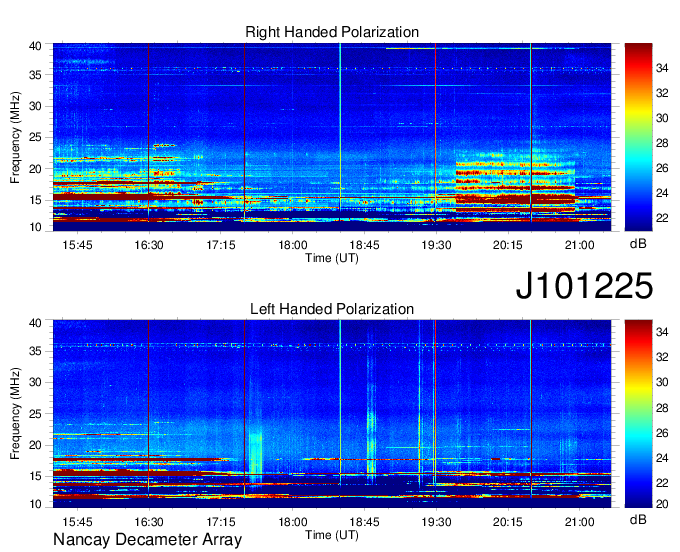Click the "34" value on the bottom colorbar
This screenshot has width=680, height=552.
pos(662,332)
